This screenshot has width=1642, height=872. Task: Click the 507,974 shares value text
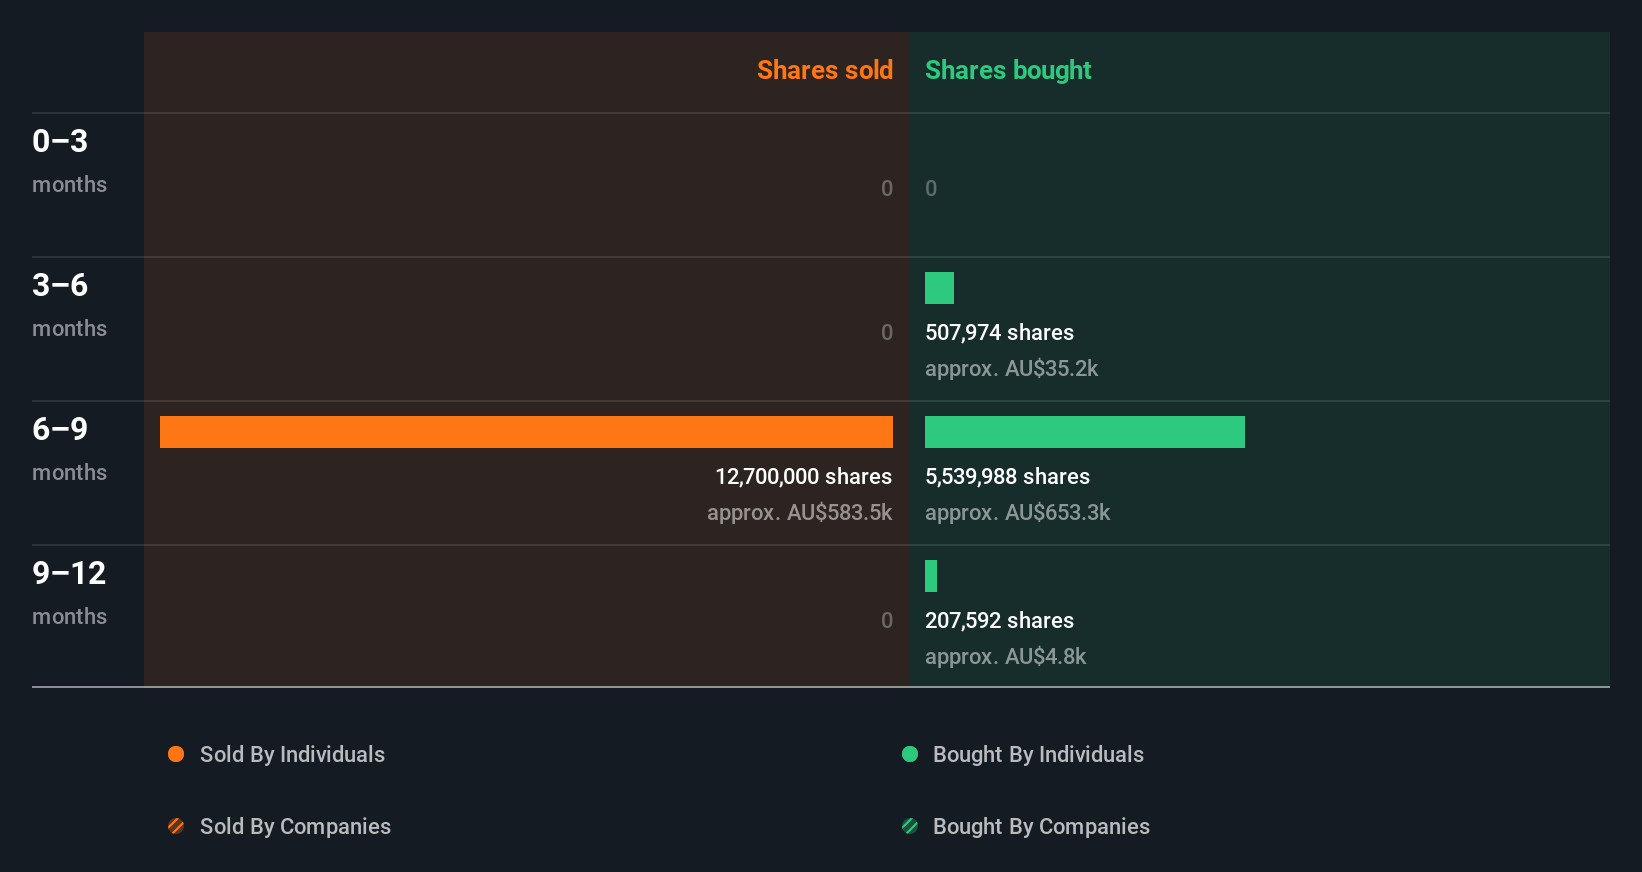[x=999, y=332]
